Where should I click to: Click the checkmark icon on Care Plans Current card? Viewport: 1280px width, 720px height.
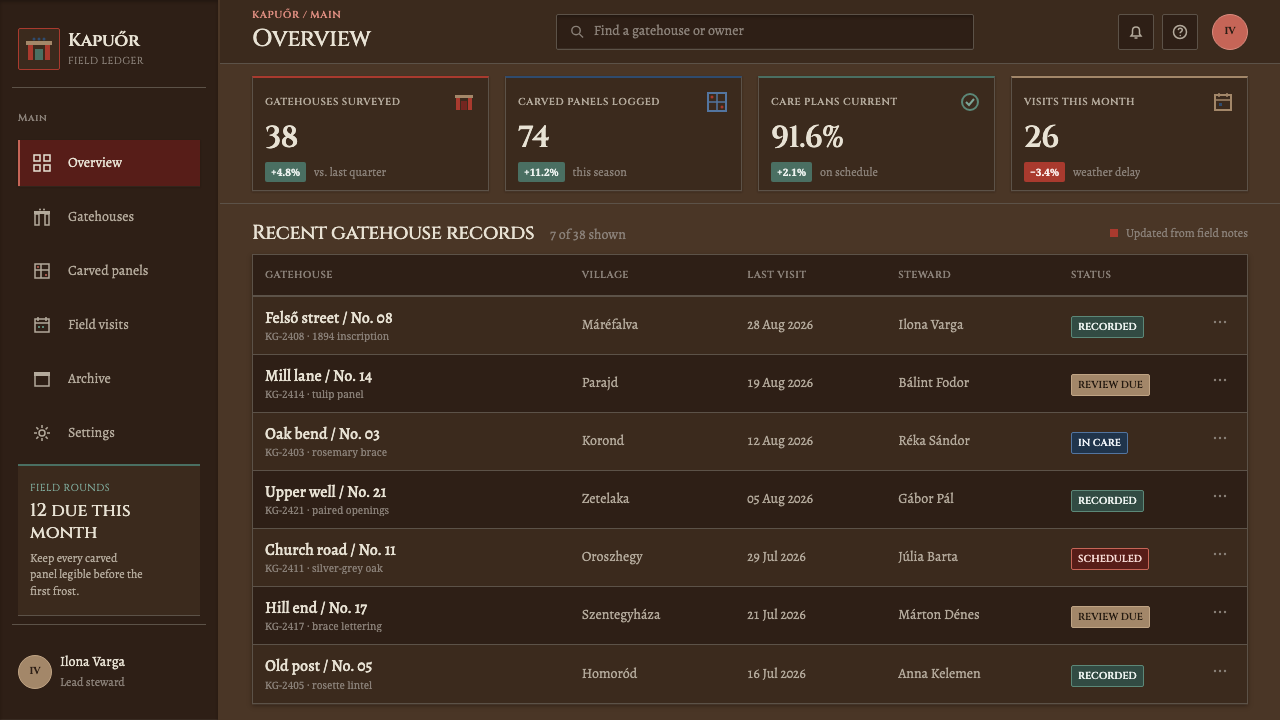pos(970,102)
